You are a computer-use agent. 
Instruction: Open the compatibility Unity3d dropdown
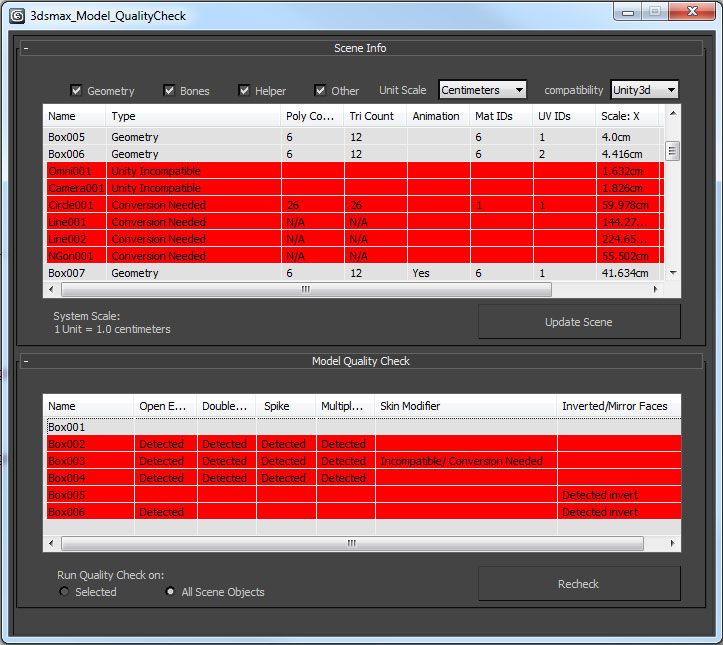tap(644, 90)
